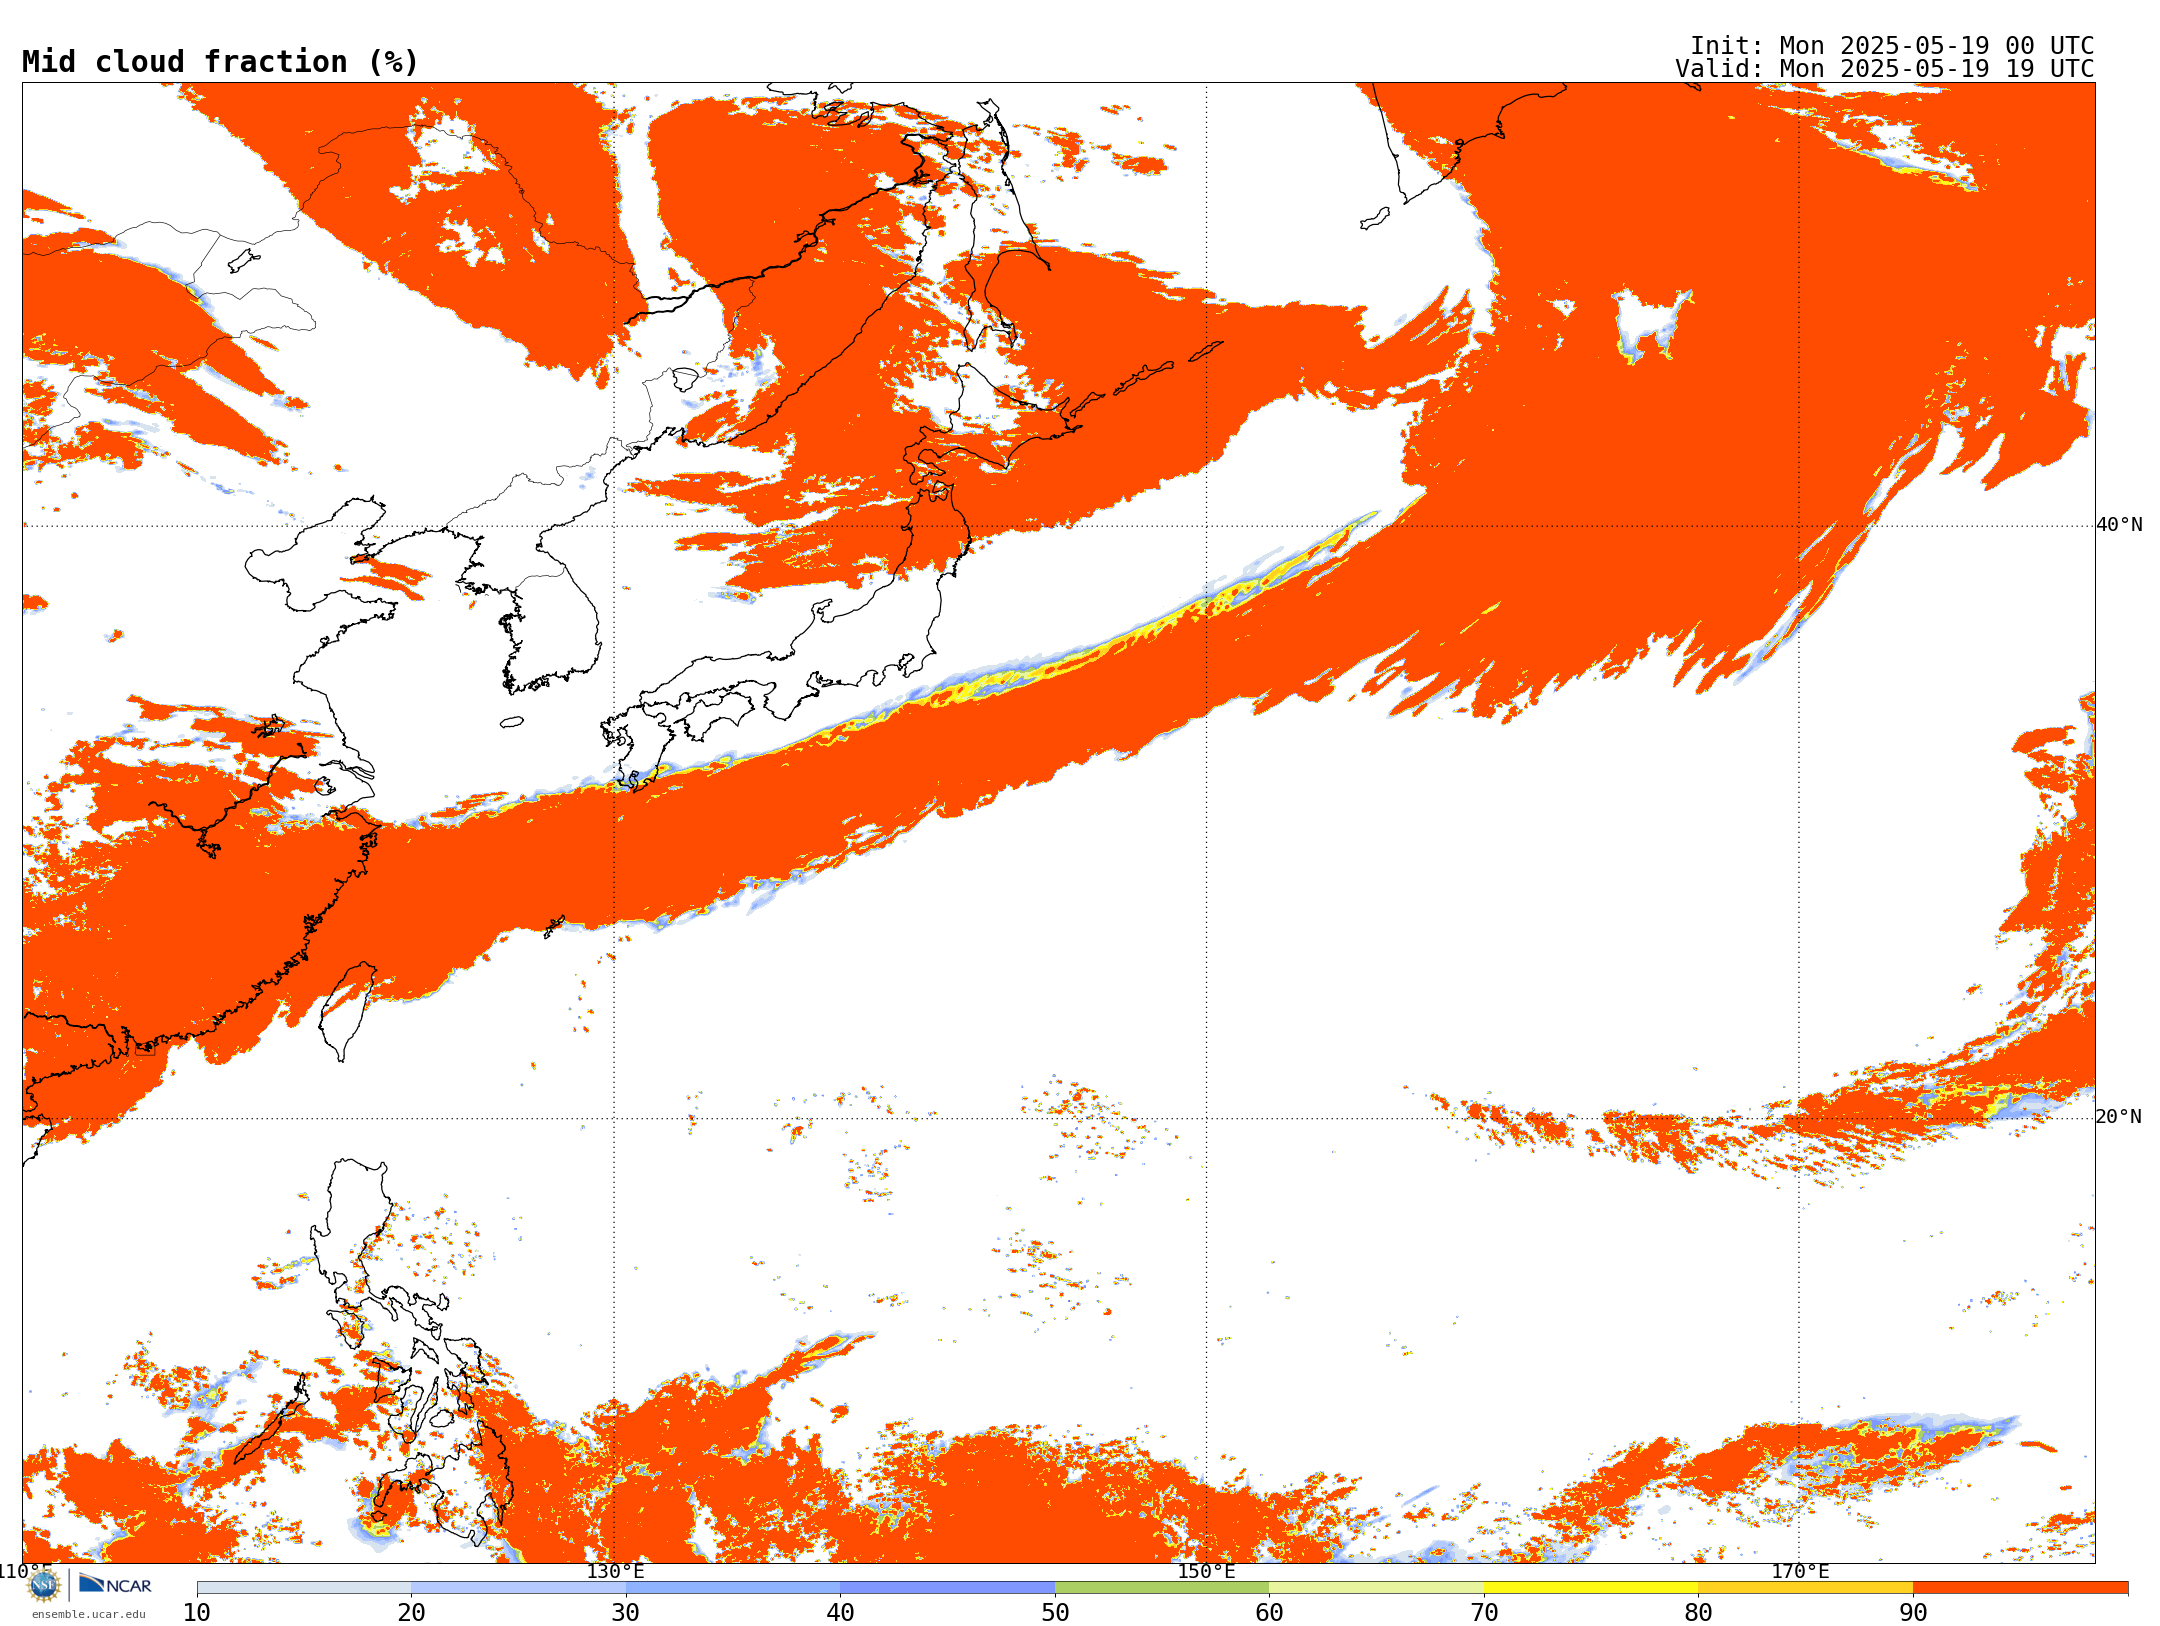Click the colorbar tick label 80
The image size is (2160, 1626).
(x=1698, y=1612)
